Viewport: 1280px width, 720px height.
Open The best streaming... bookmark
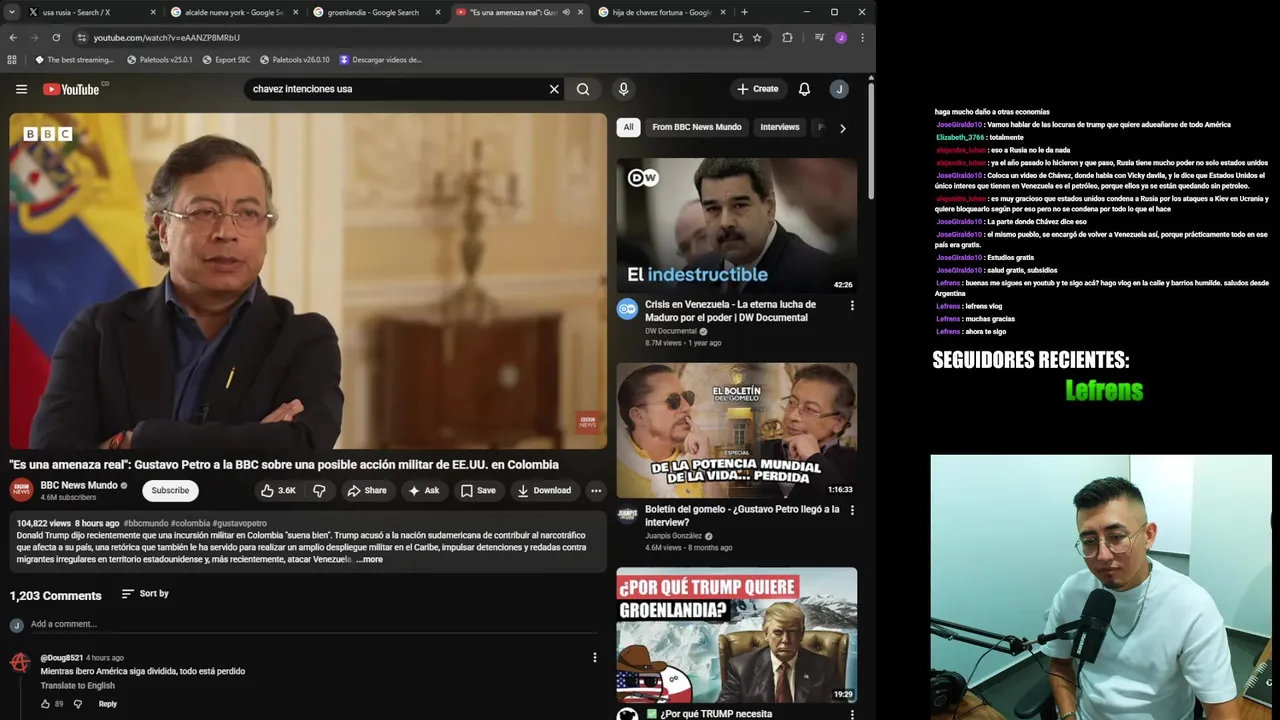[74, 59]
